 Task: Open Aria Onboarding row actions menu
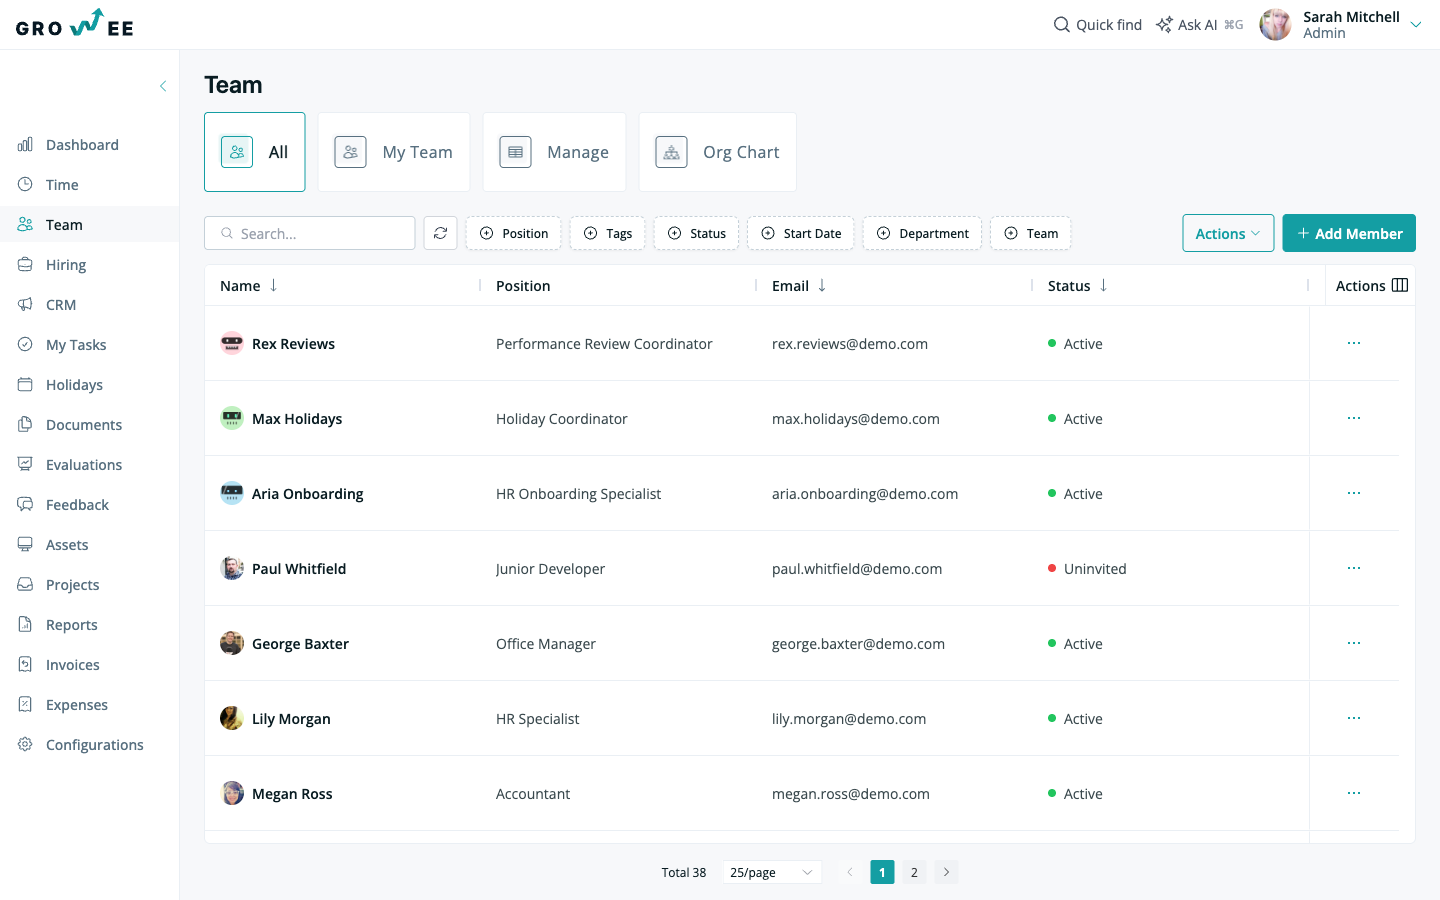pos(1354,493)
